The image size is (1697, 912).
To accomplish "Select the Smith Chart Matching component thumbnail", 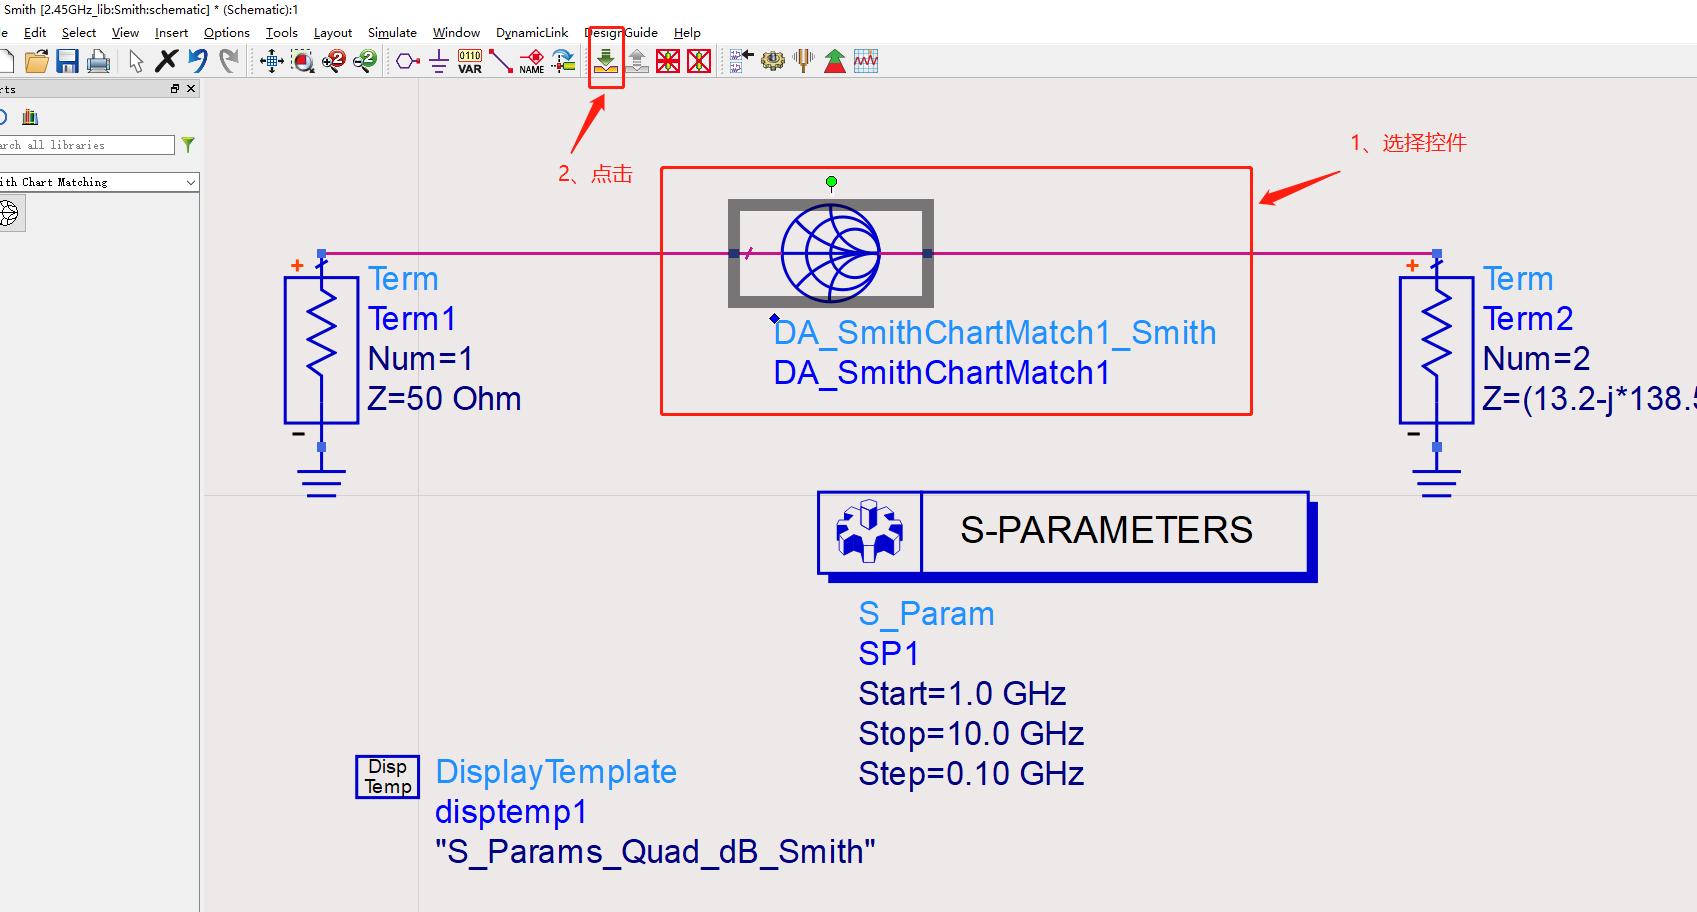I will (10, 212).
